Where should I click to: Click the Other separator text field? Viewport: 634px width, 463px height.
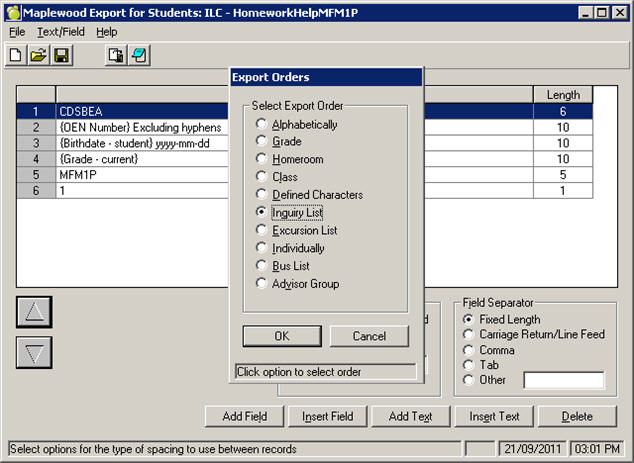[564, 380]
